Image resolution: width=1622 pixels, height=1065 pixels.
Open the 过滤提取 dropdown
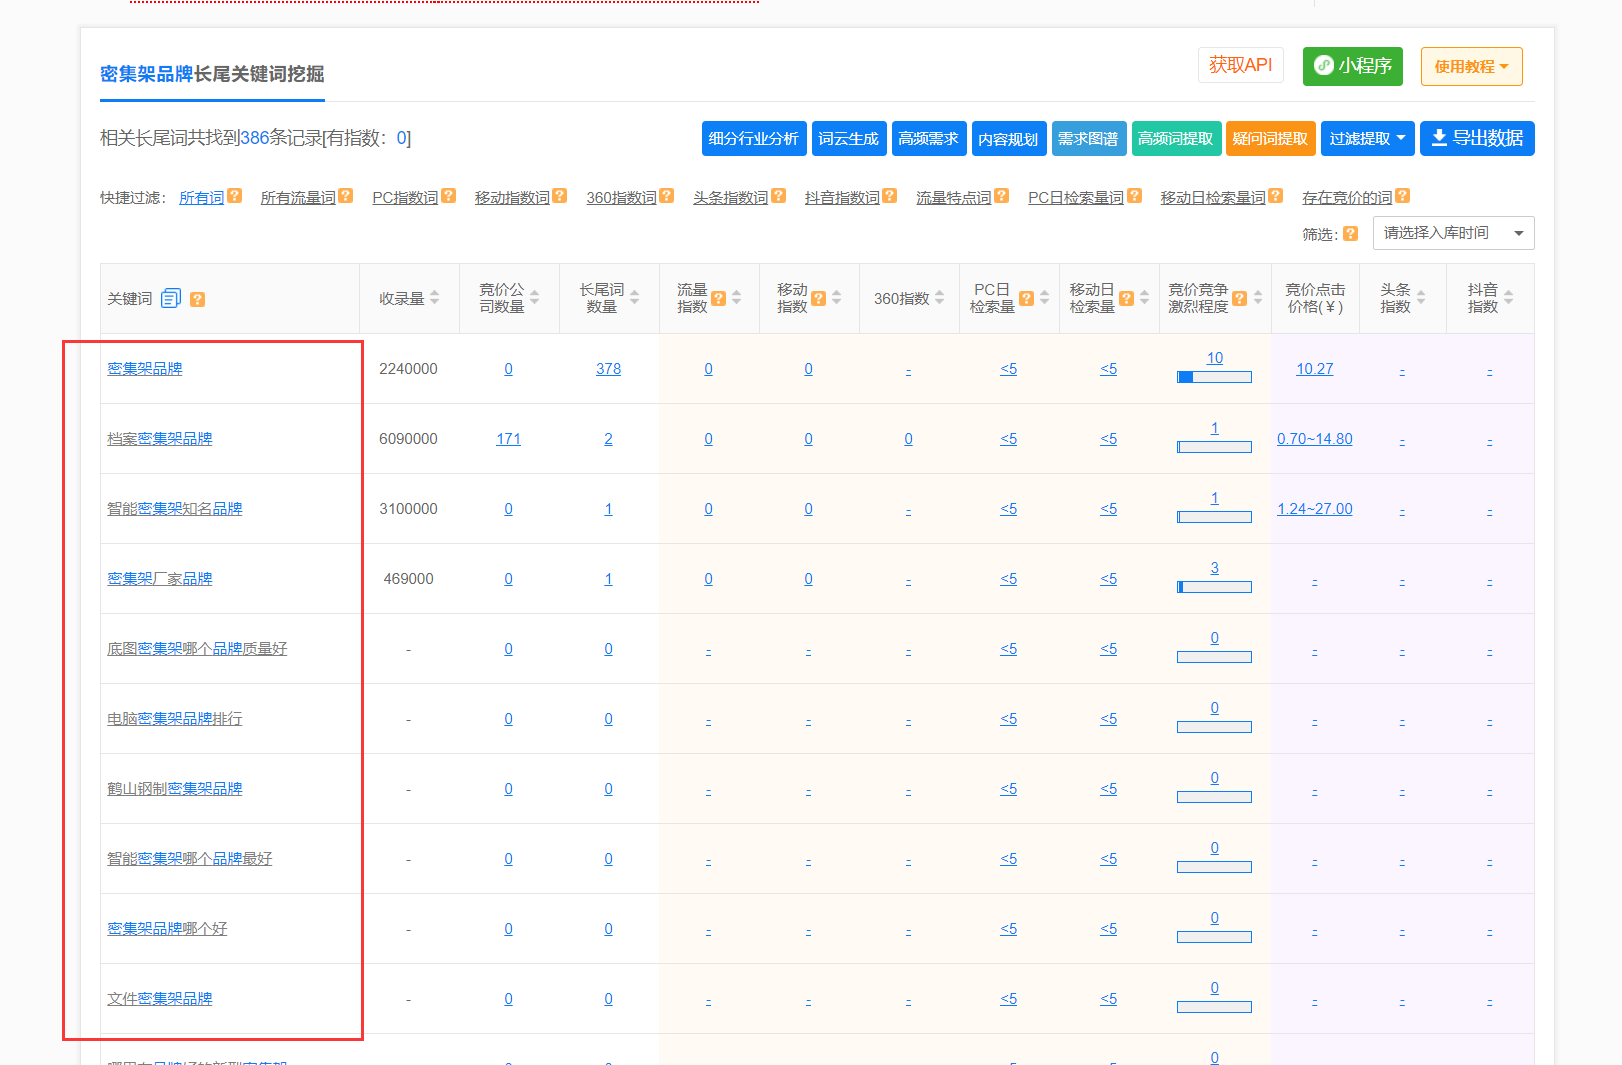coord(1367,138)
